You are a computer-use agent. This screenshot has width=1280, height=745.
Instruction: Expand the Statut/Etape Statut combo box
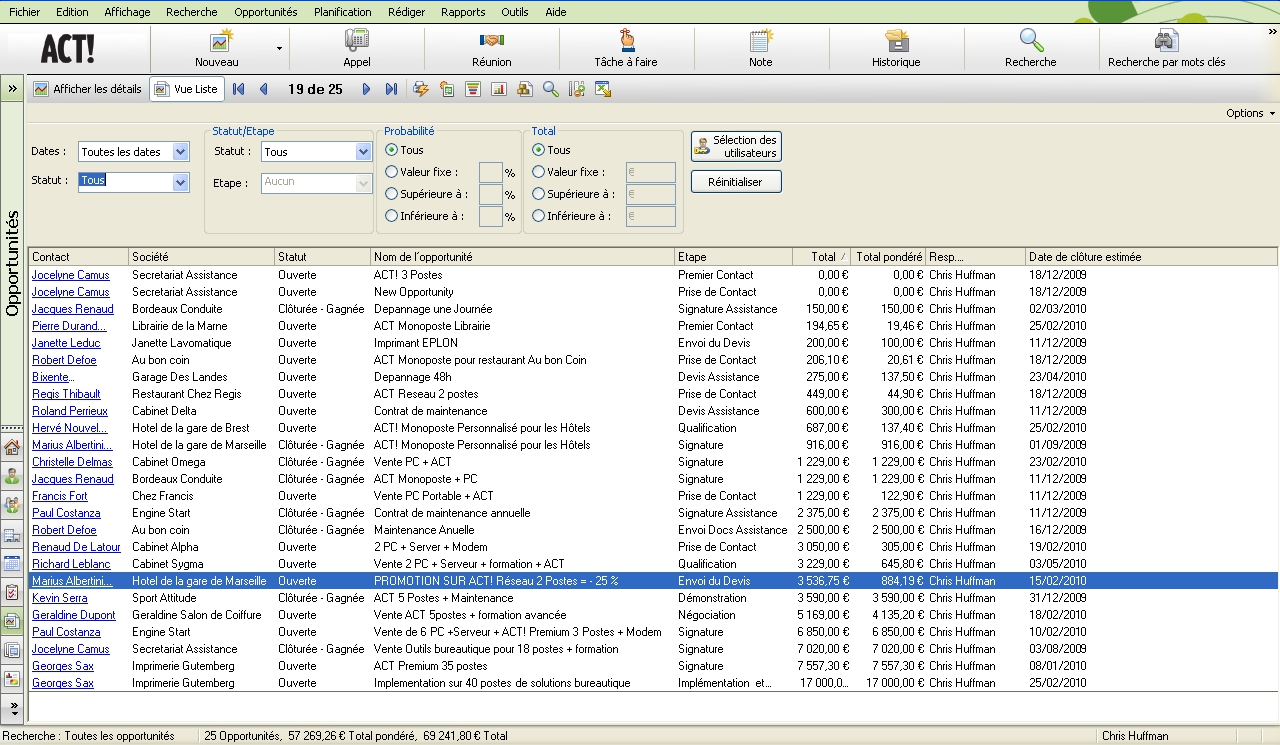tap(363, 152)
